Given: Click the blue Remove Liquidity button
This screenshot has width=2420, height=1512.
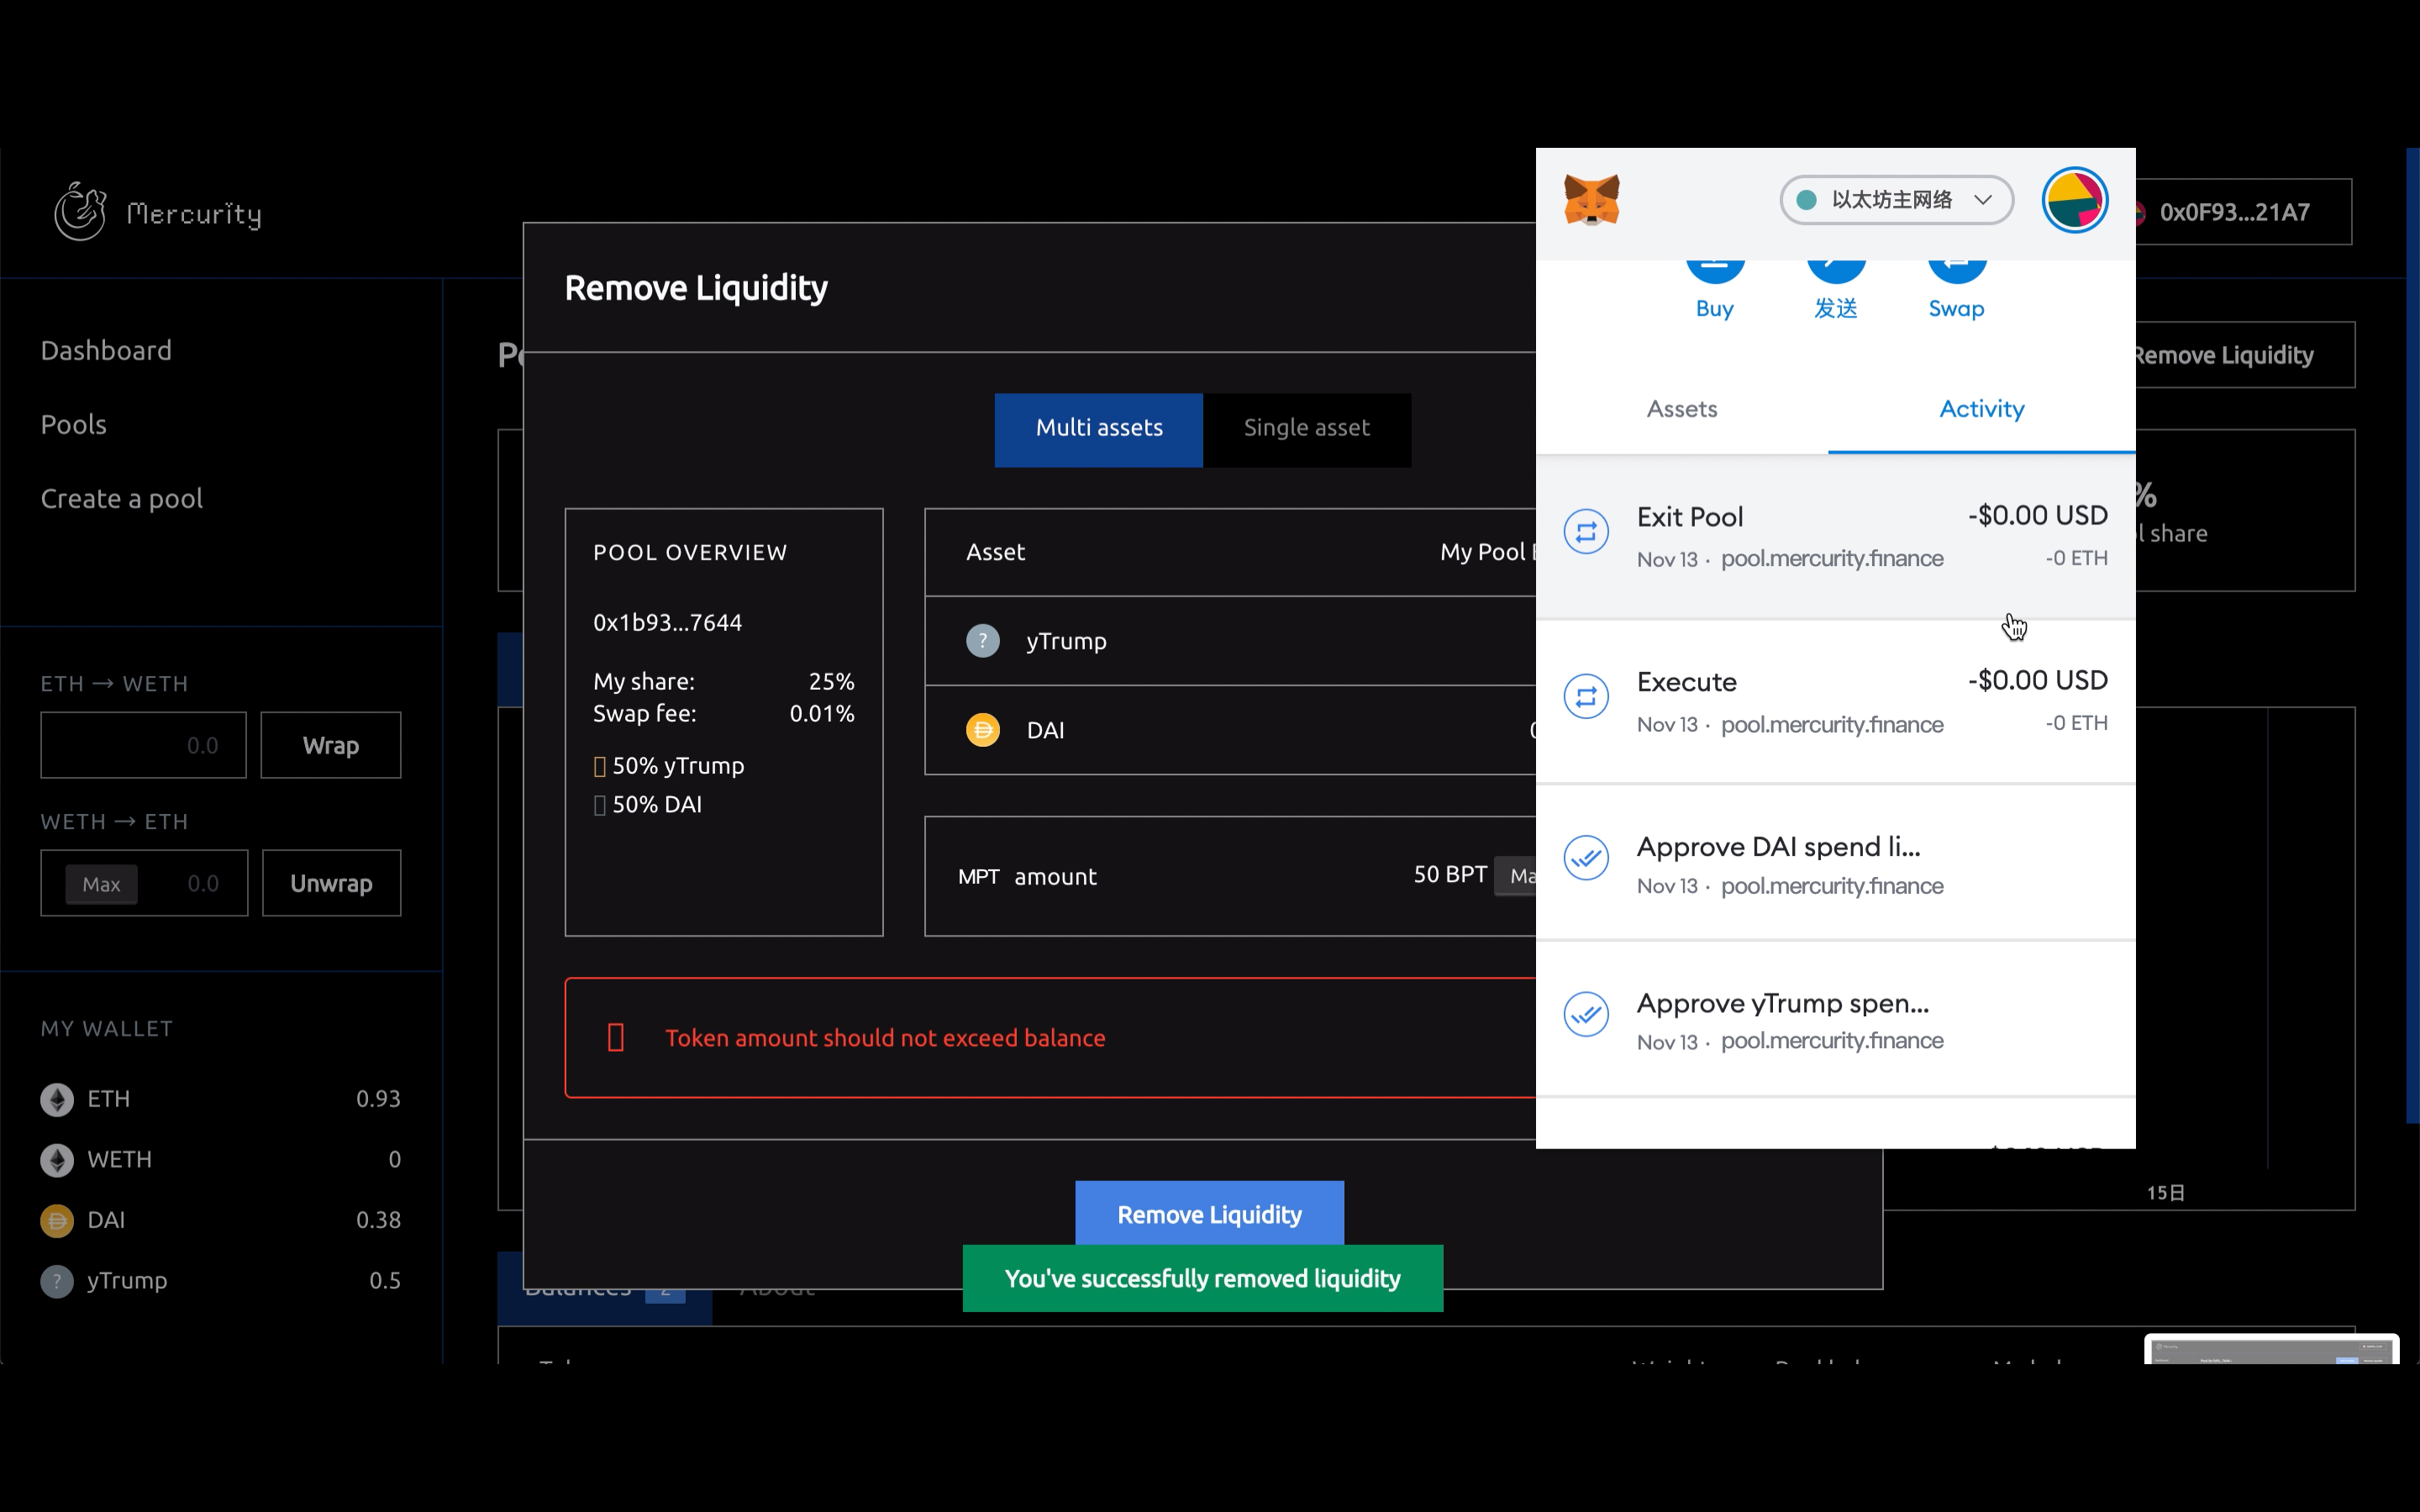Looking at the screenshot, I should [x=1209, y=1213].
